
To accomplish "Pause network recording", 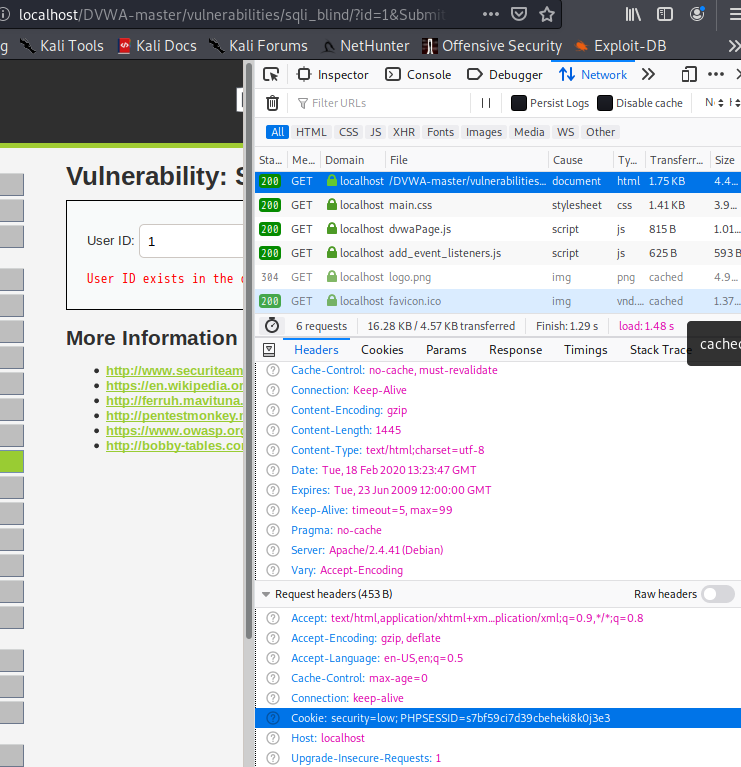I will coord(486,103).
